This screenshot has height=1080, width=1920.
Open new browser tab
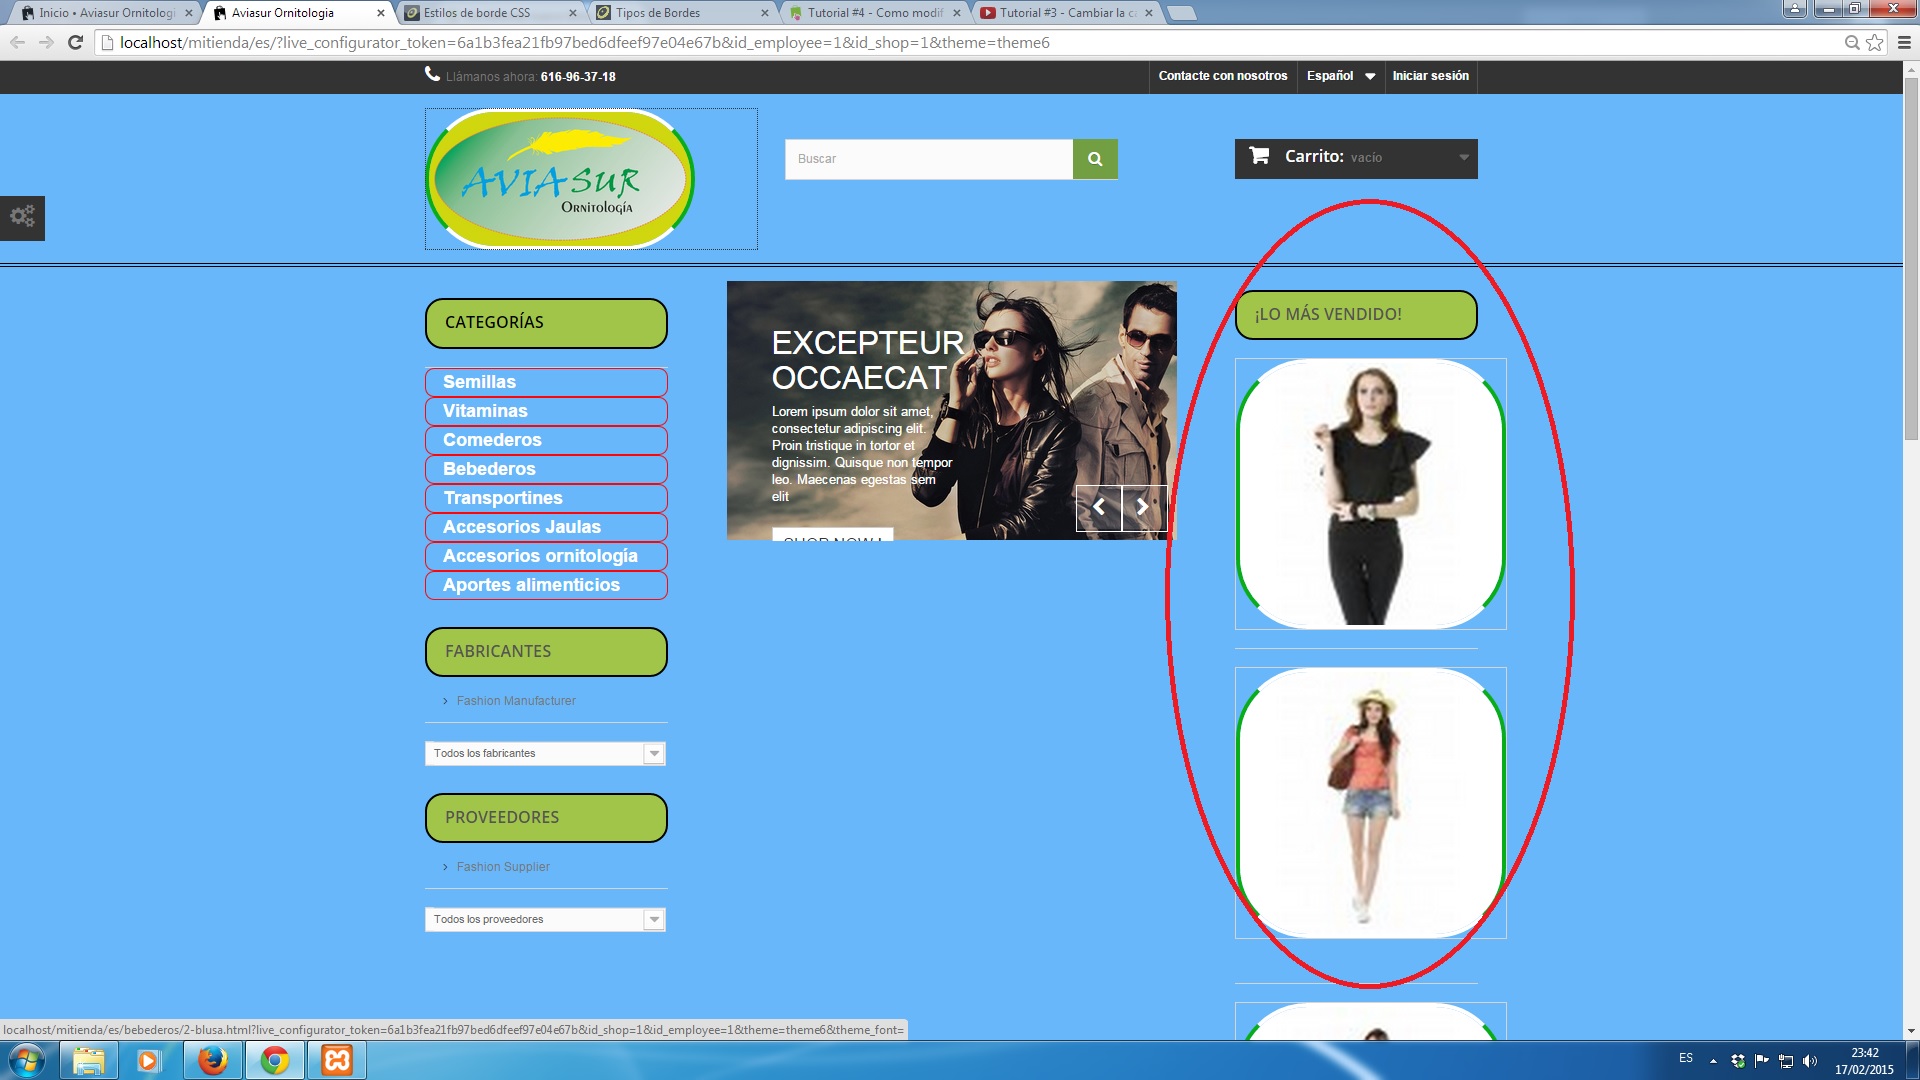(1181, 13)
